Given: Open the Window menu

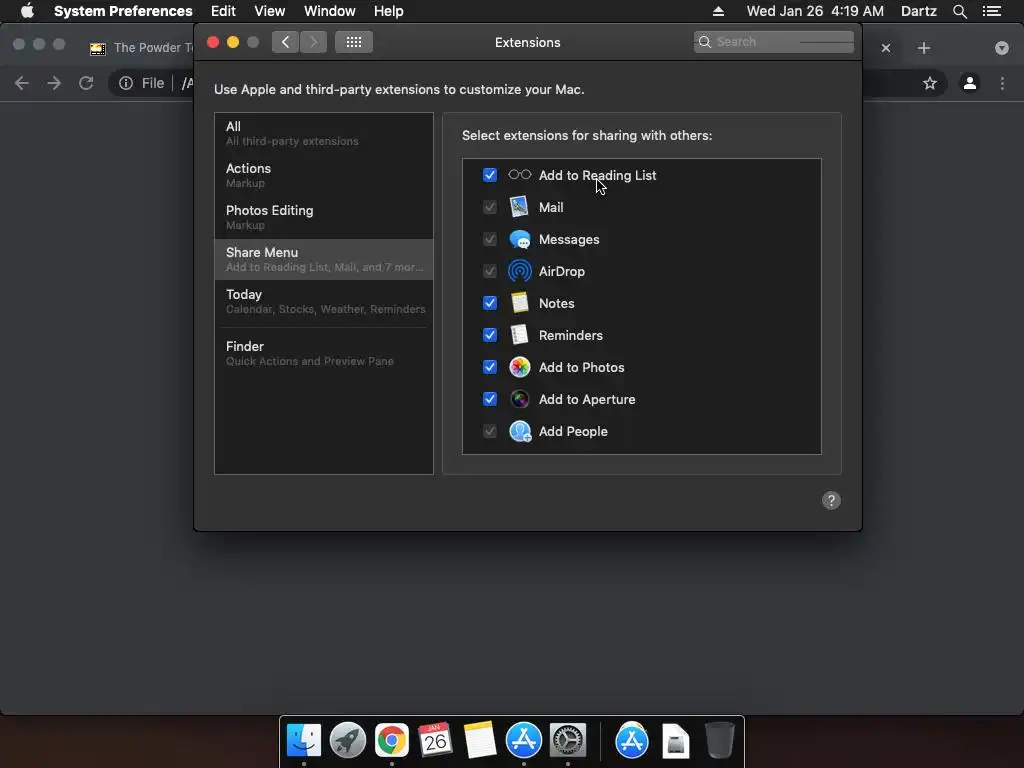Looking at the screenshot, I should pos(330,11).
